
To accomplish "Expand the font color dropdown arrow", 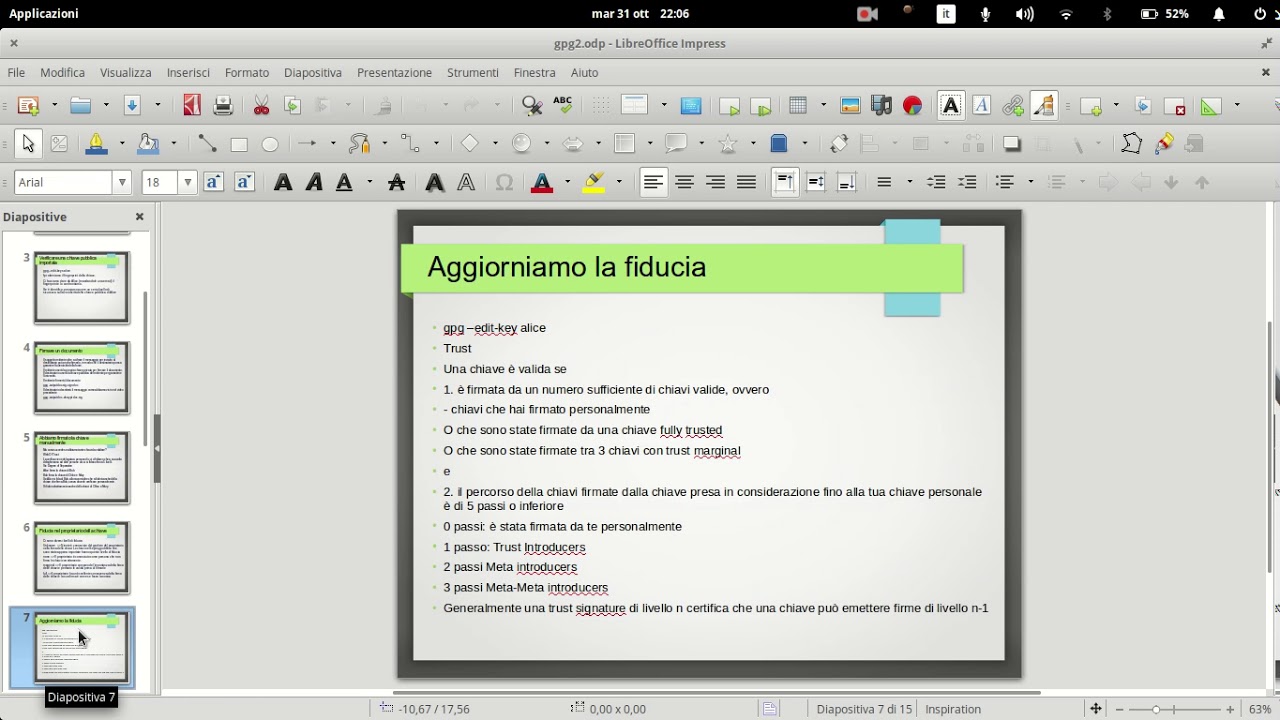I will pos(567,182).
